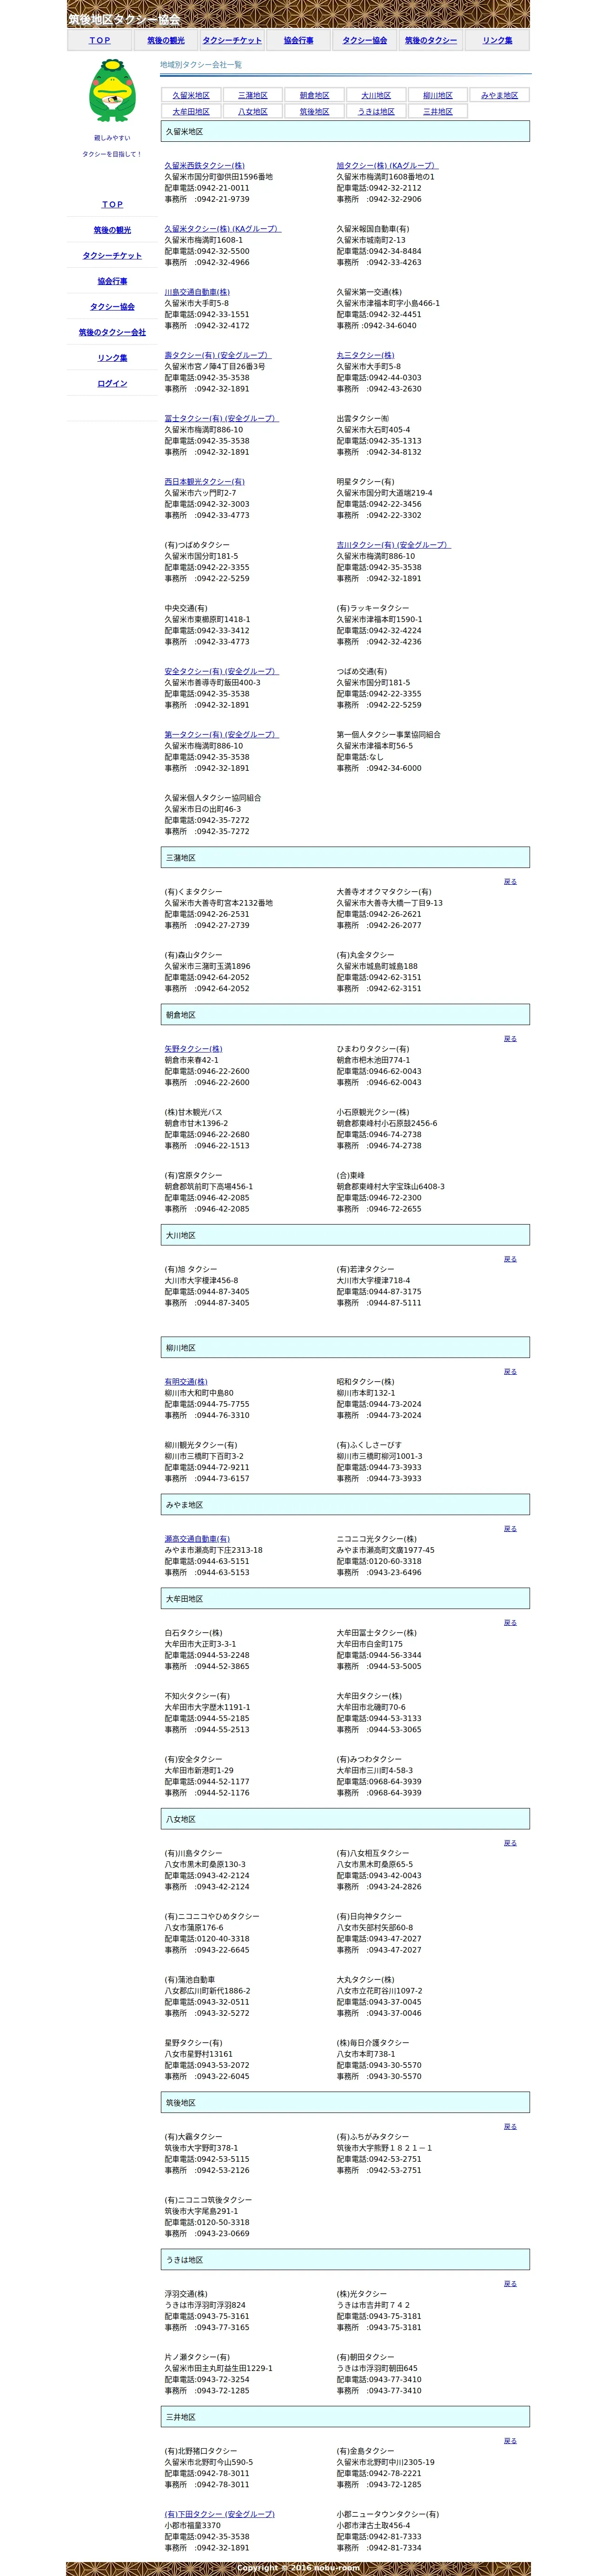
Task: Visit the 瀬高交通自動車(有) link
Action: point(197,1538)
